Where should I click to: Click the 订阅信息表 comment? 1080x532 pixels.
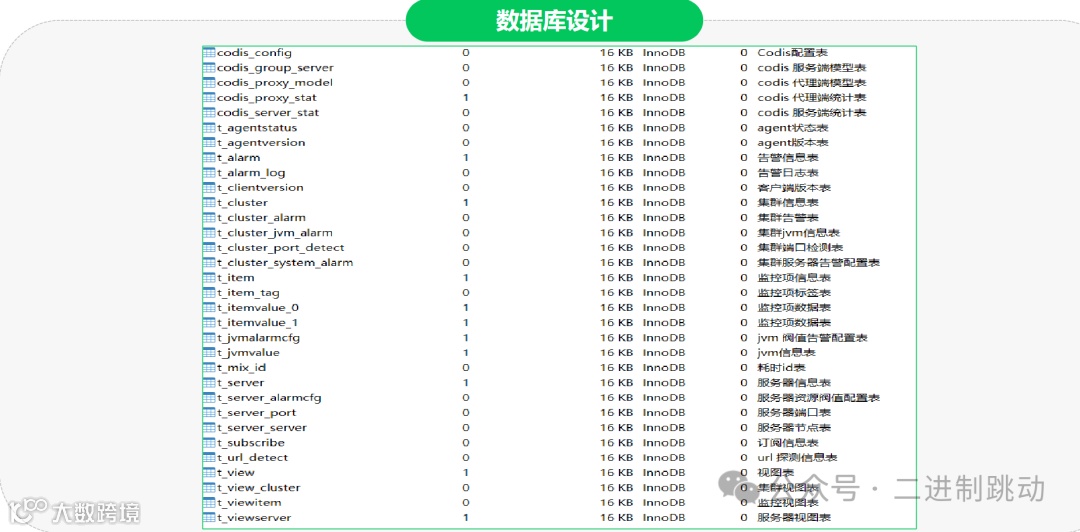point(788,442)
